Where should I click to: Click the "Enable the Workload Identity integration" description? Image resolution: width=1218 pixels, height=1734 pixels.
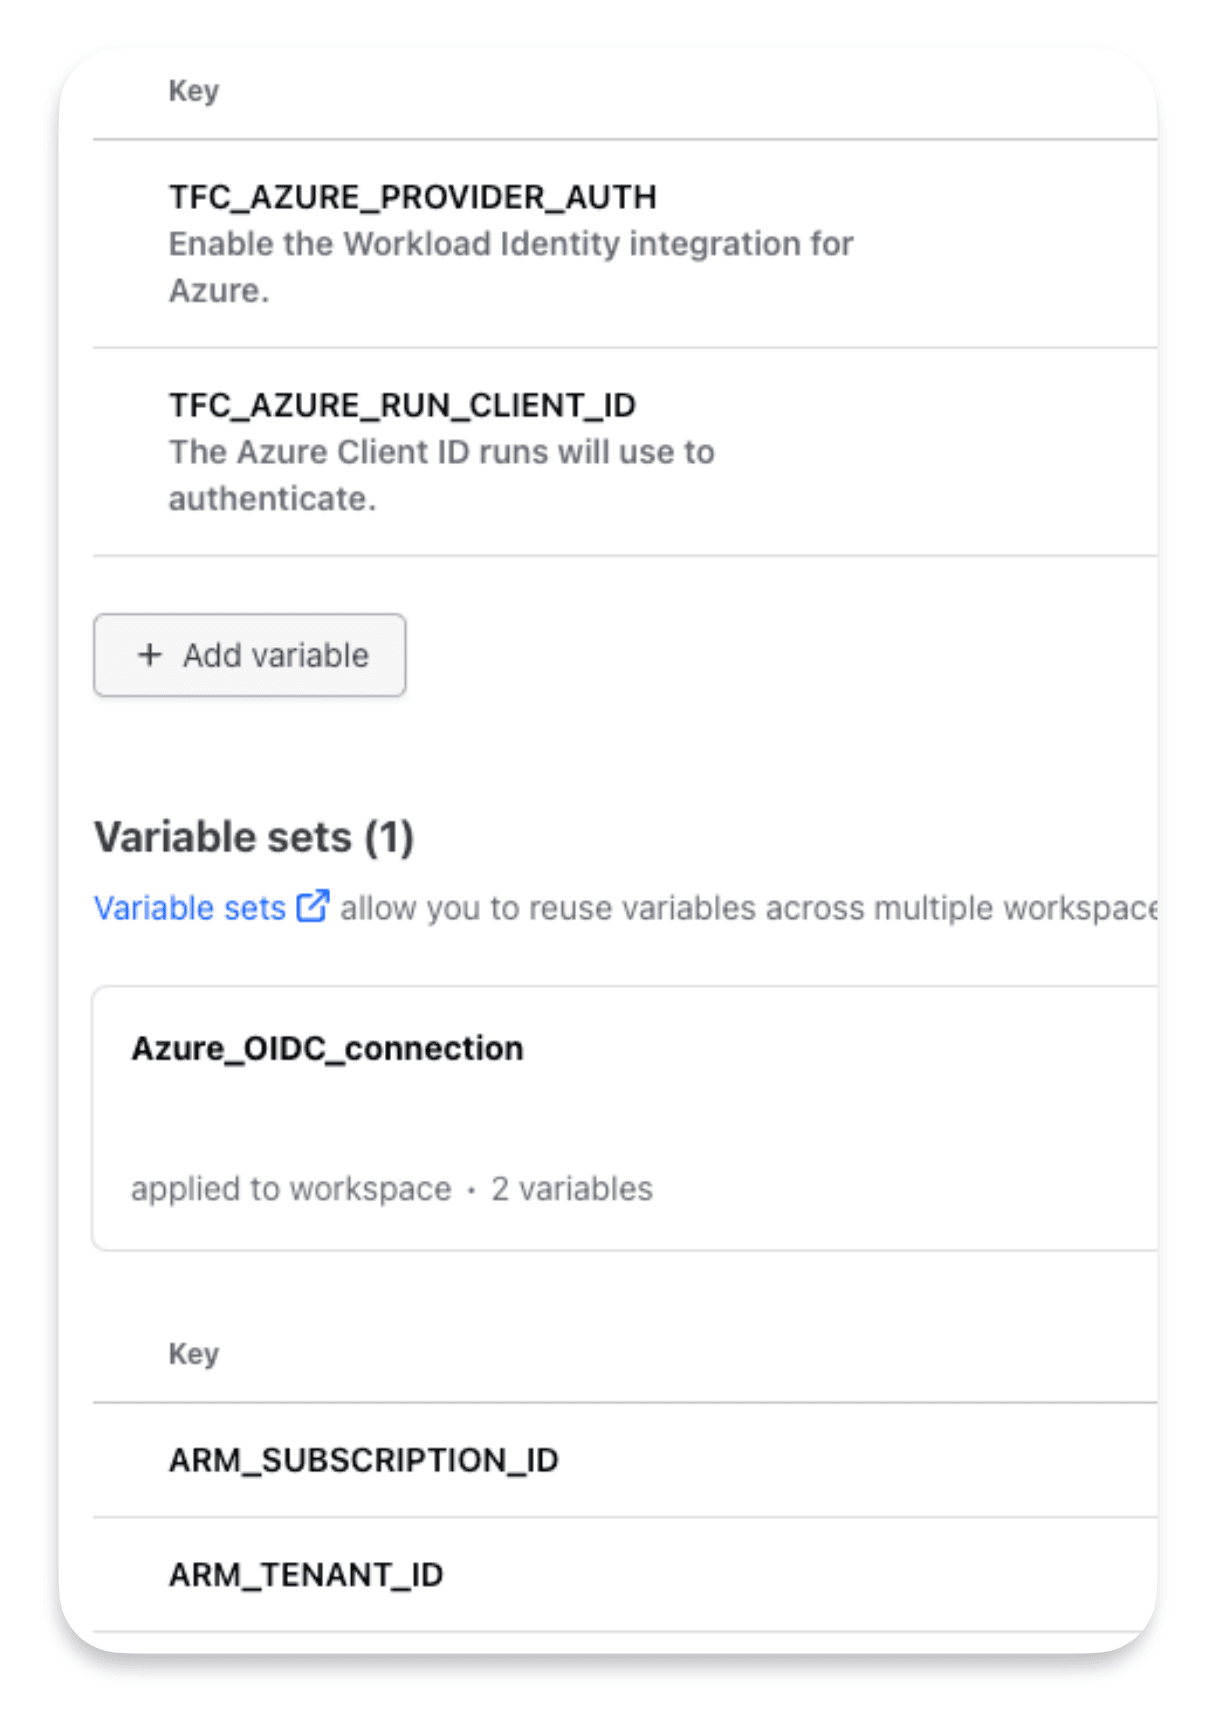510,244
